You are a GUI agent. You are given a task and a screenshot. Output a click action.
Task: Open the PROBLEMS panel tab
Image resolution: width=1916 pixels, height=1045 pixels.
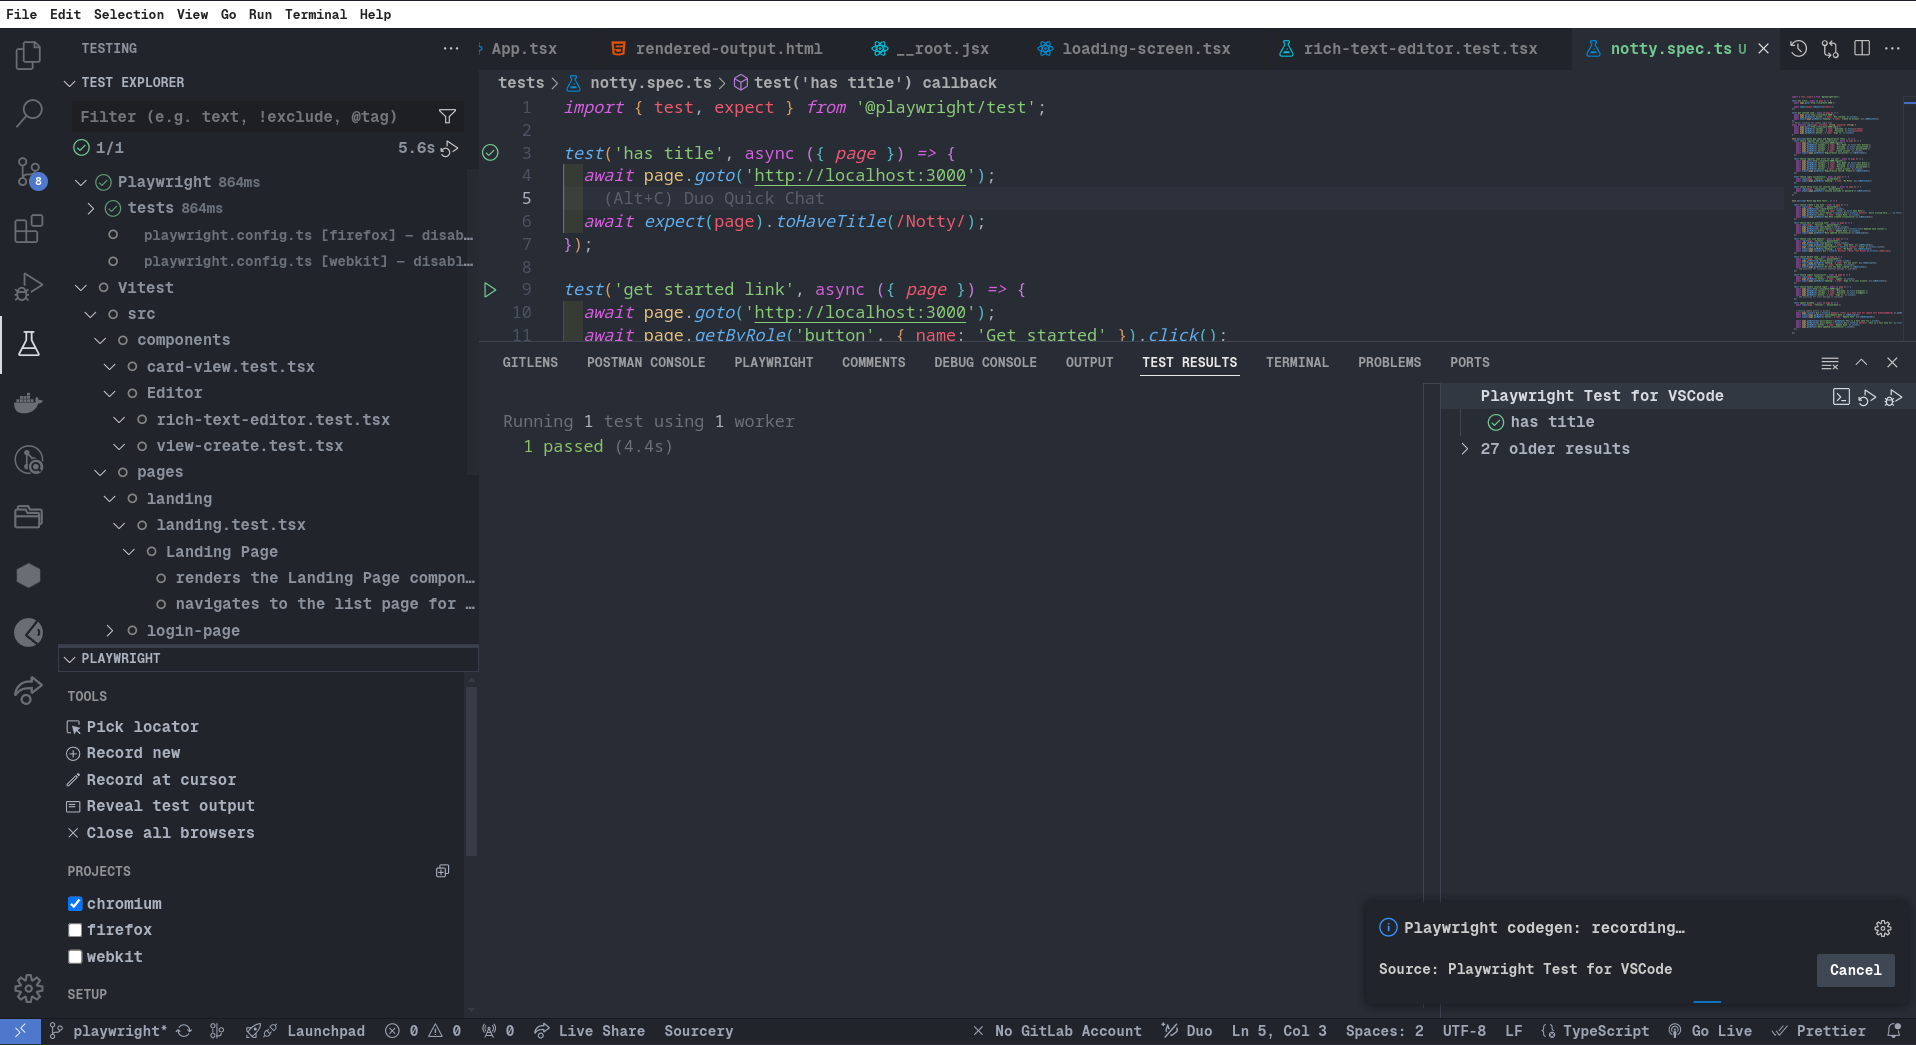1389,363
